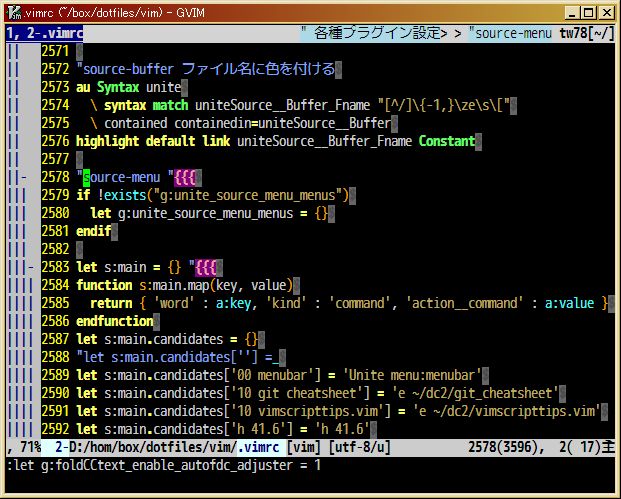Click 'e ~/dc2/git_cheatsheet' on line 2590
621x499 pixels.
(475, 393)
